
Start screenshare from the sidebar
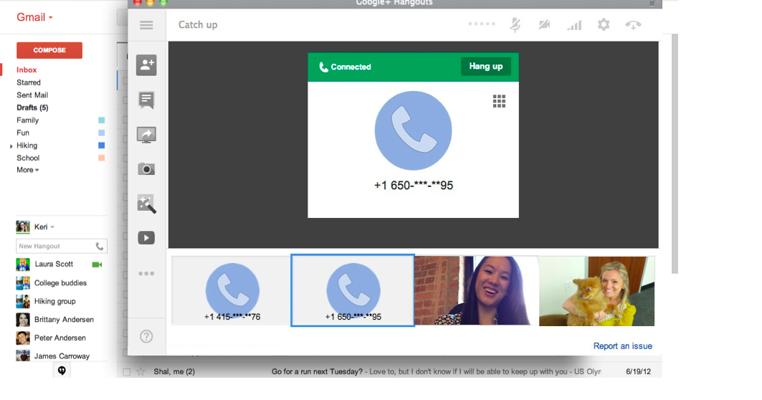click(146, 135)
